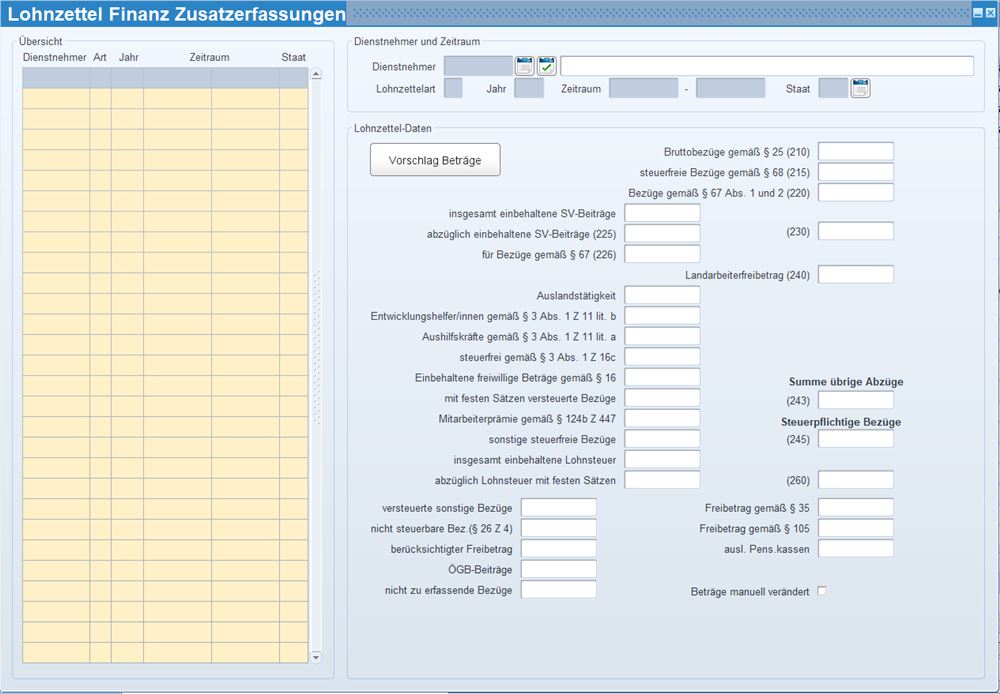The width and height of the screenshot is (1000, 694).
Task: Click the Zeitraum start date field
Action: click(643, 88)
